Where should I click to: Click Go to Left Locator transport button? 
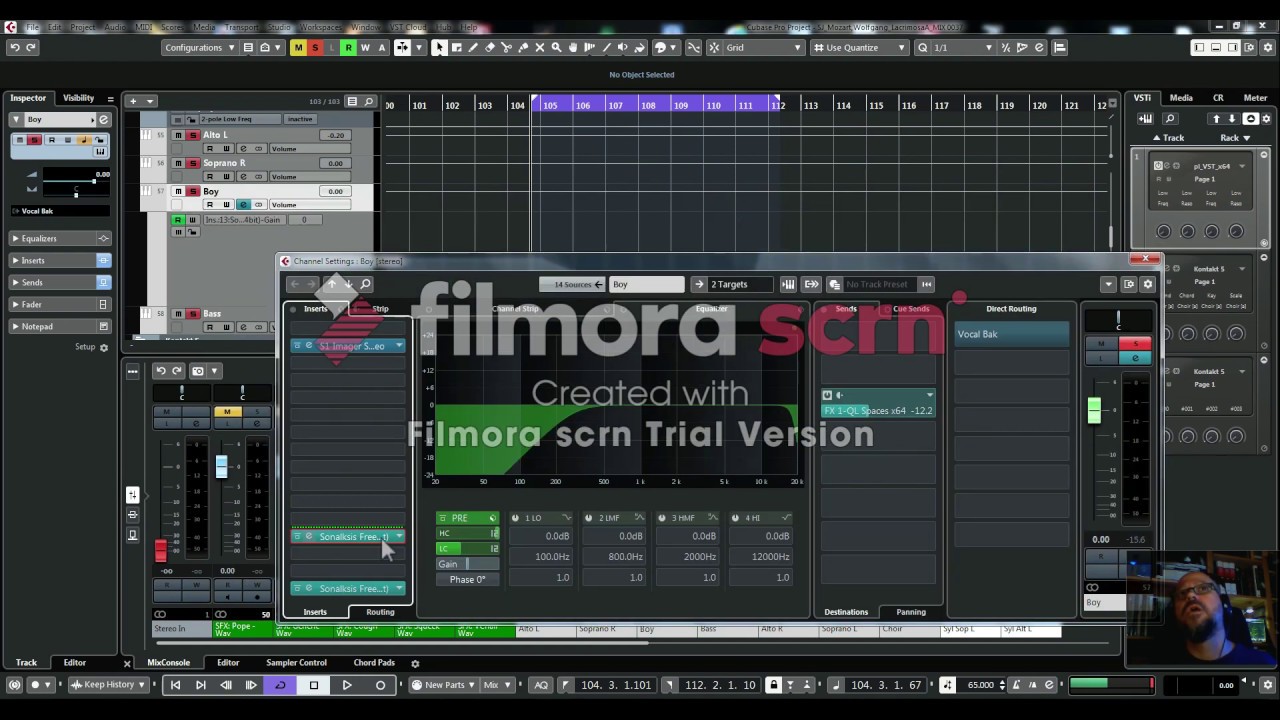pyautogui.click(x=175, y=685)
